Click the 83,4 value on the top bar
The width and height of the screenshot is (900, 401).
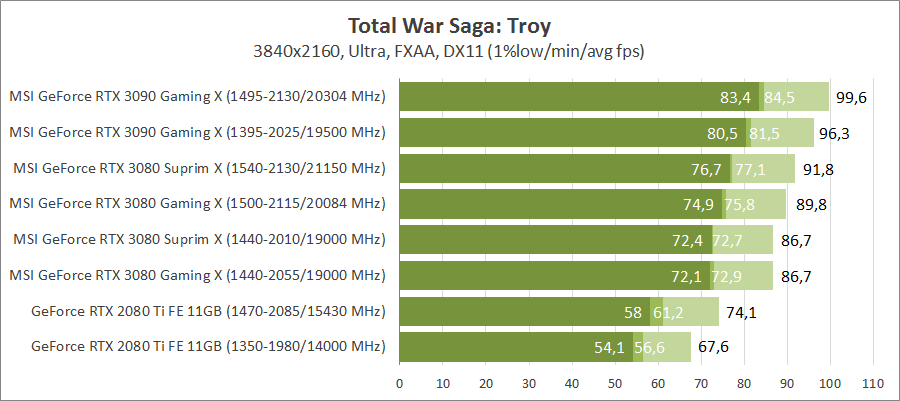pos(735,98)
